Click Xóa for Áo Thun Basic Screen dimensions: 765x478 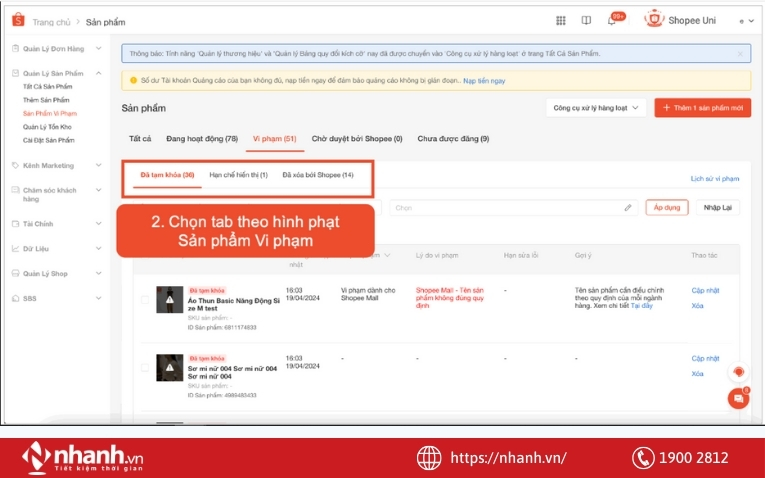pos(697,306)
